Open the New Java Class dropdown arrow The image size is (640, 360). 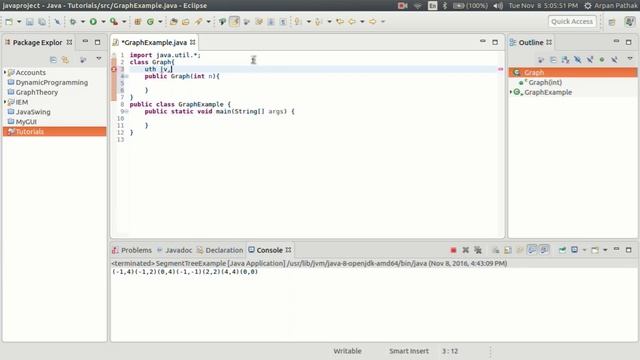point(160,22)
